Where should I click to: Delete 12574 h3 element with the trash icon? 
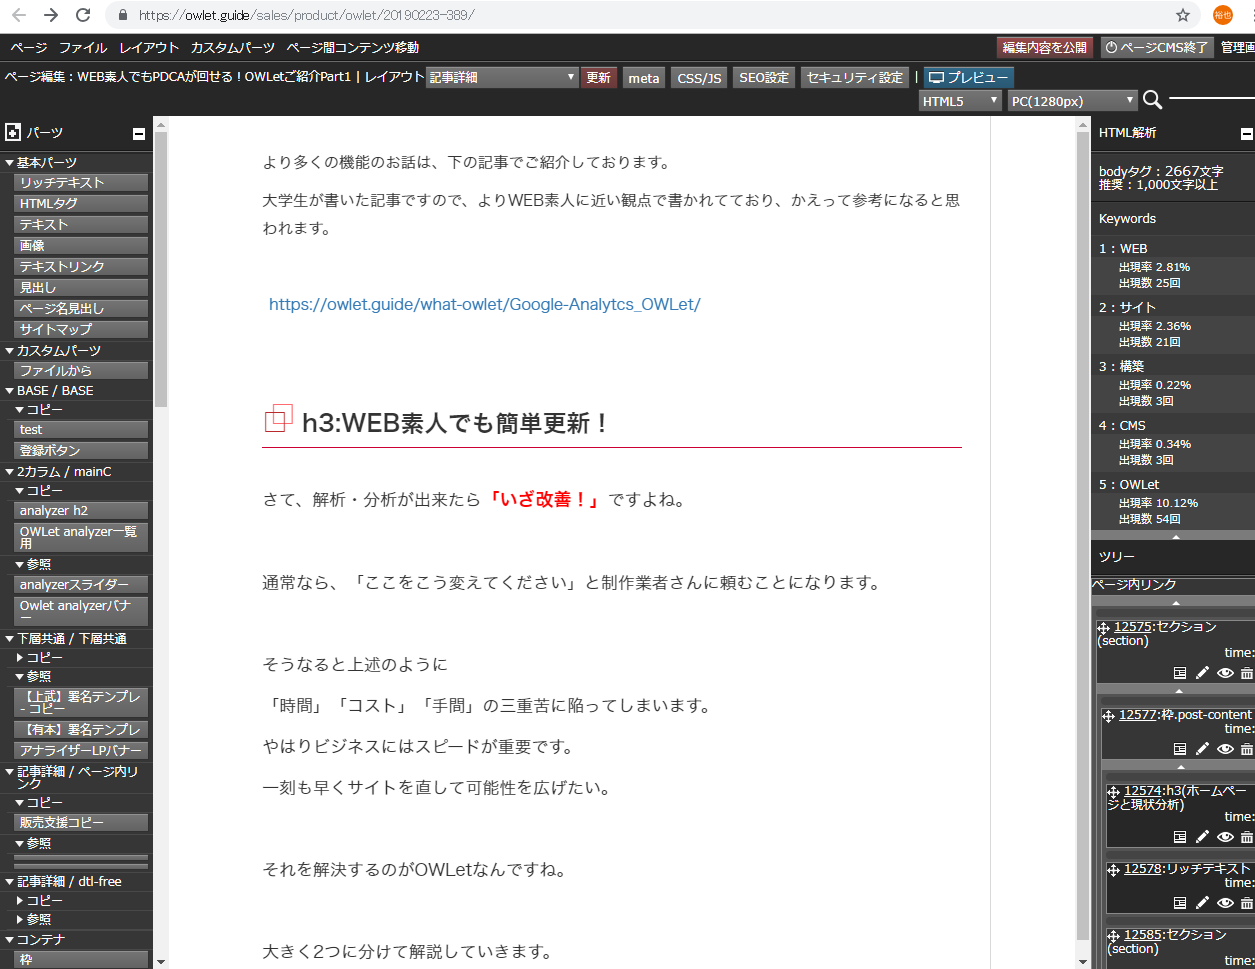point(1246,837)
